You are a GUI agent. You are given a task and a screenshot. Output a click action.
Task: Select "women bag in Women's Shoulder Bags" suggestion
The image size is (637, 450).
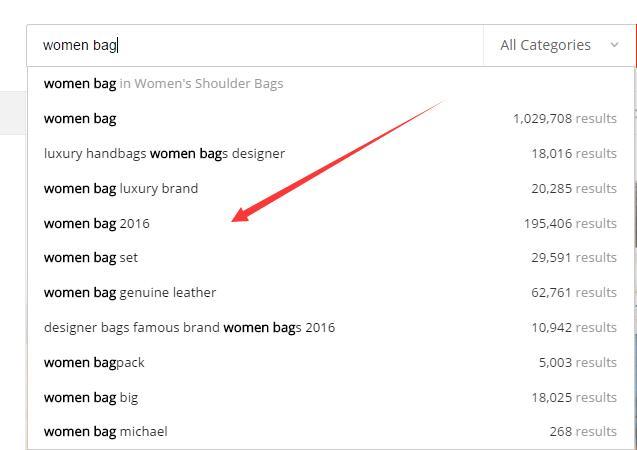163,84
